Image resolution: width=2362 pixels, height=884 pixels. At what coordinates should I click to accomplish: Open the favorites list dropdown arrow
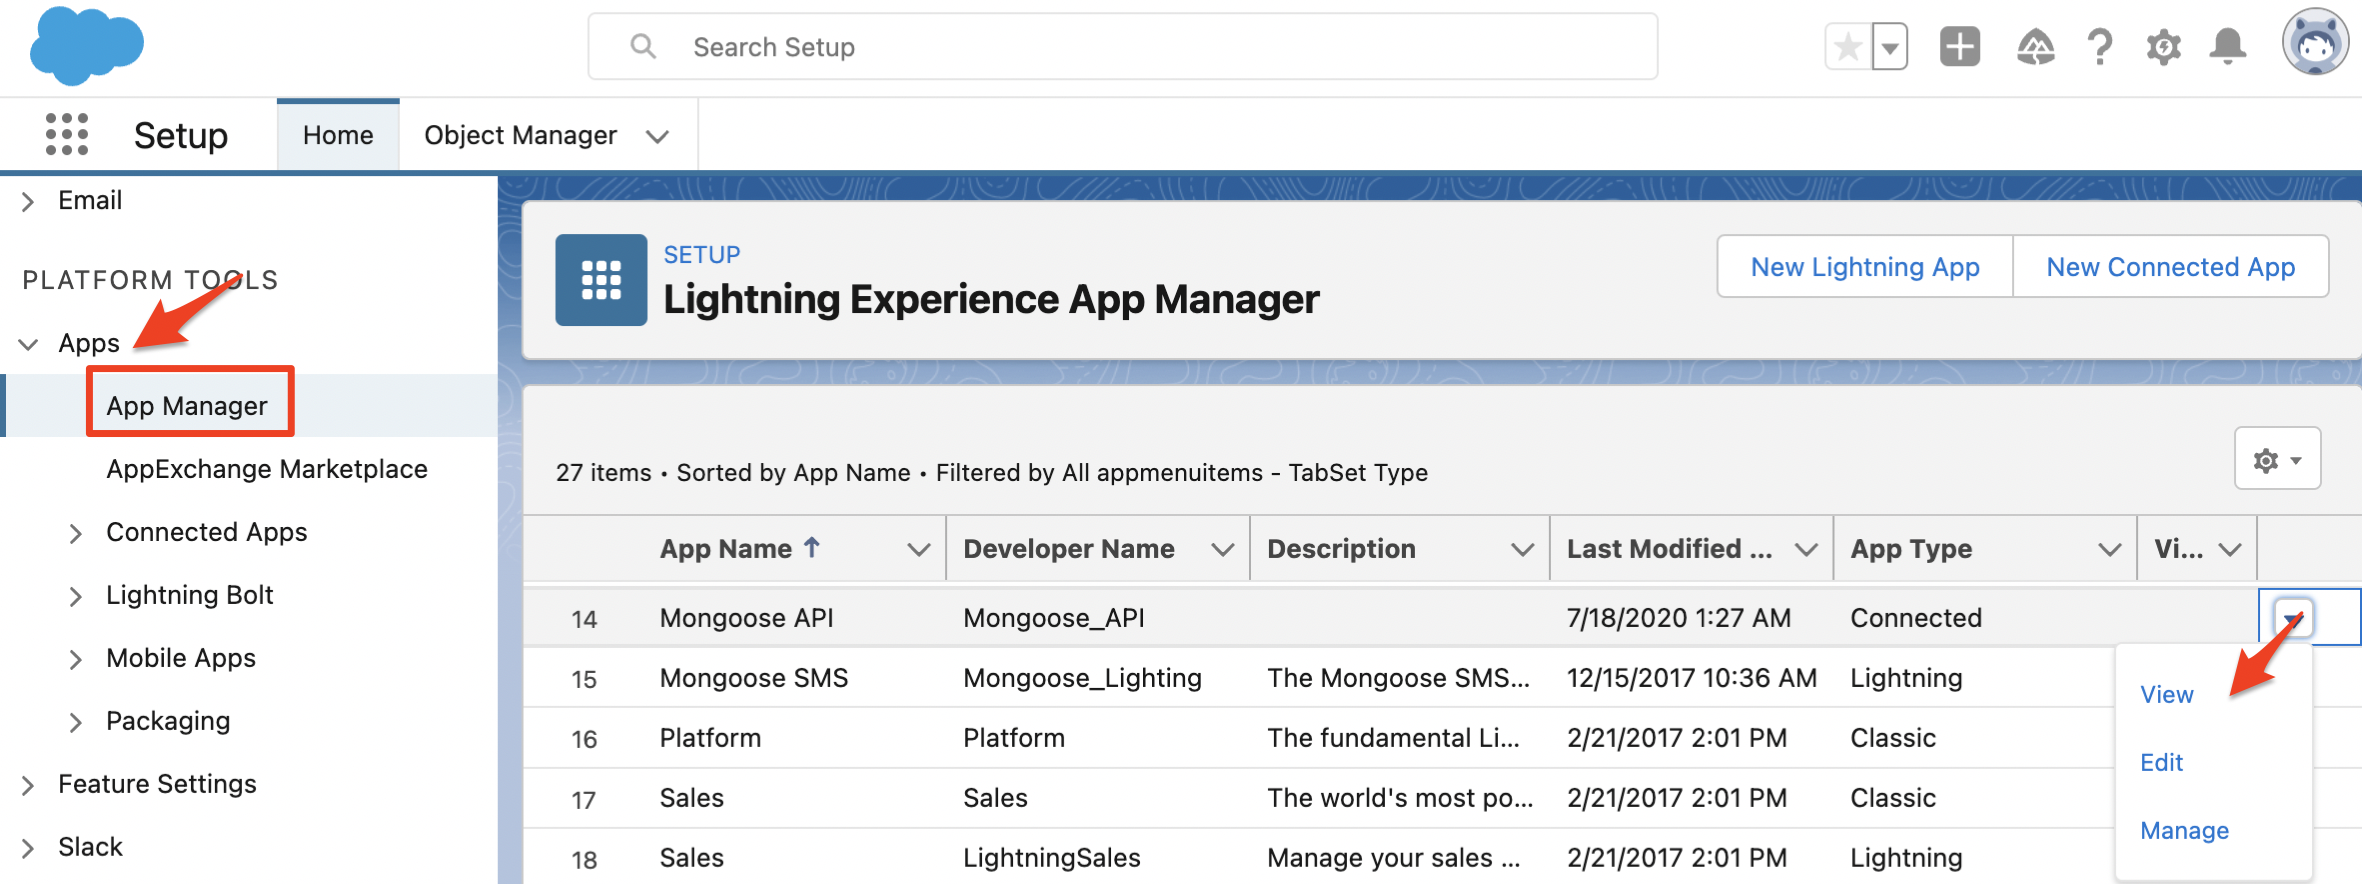pos(1890,47)
